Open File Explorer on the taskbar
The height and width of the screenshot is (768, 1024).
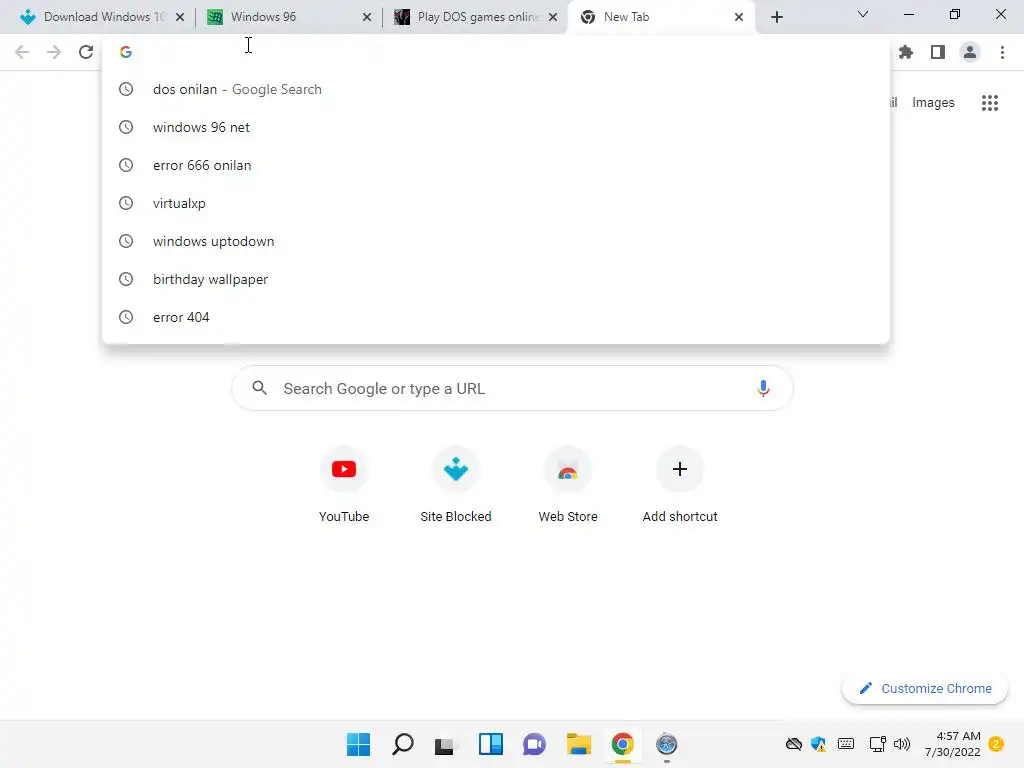pyautogui.click(x=579, y=744)
